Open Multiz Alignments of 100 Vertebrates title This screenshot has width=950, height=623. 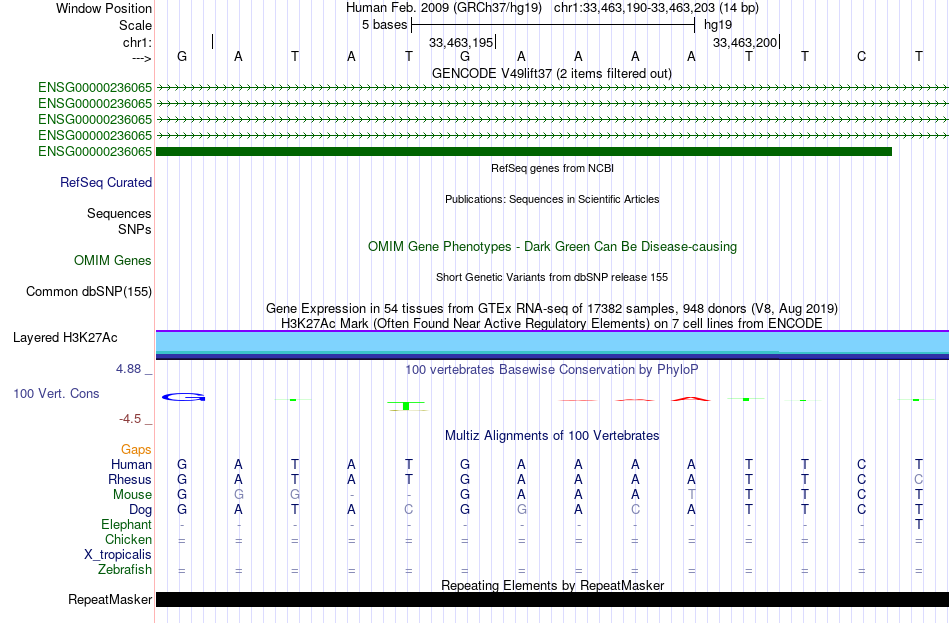point(552,436)
